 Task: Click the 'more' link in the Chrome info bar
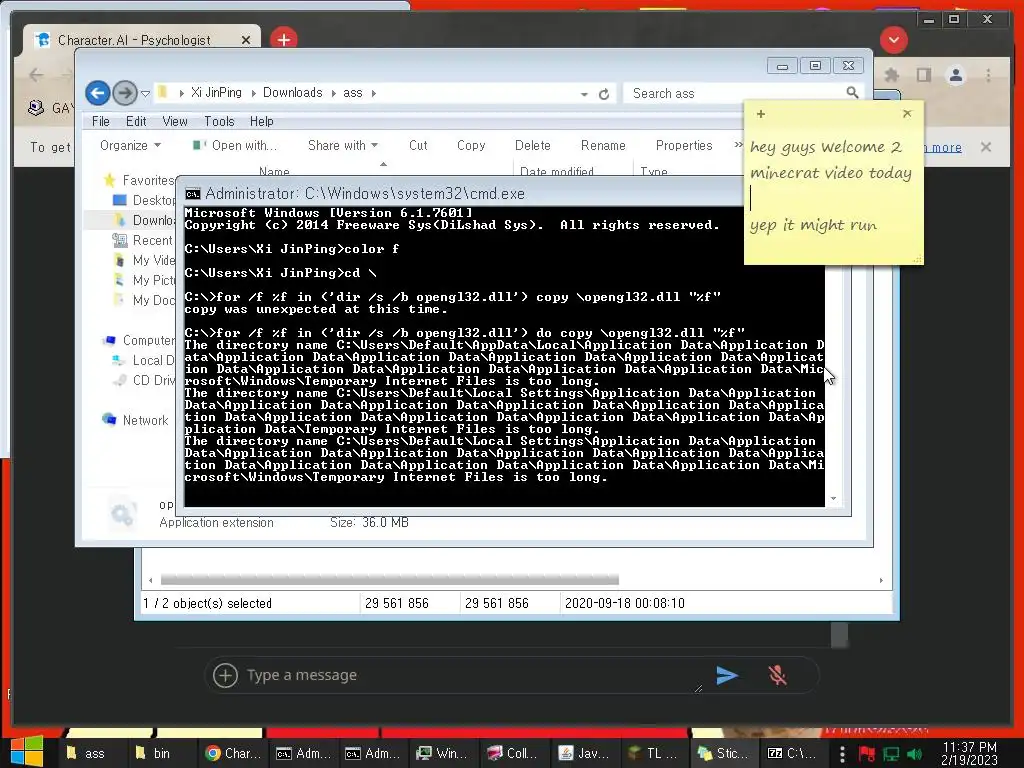946,148
